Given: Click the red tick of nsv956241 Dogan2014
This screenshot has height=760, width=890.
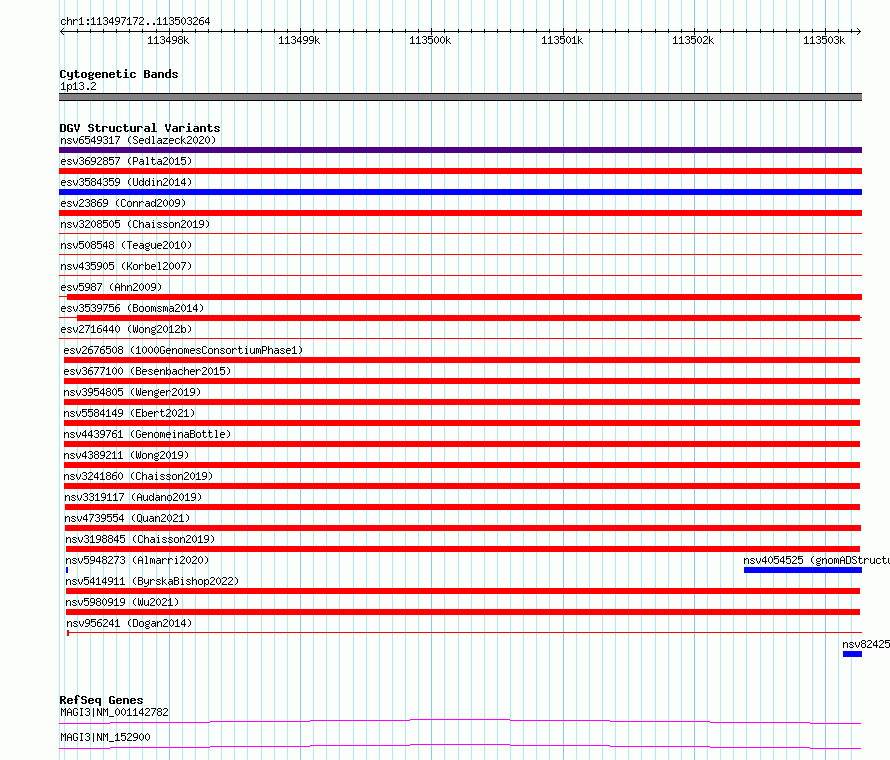Looking at the screenshot, I should click(68, 633).
